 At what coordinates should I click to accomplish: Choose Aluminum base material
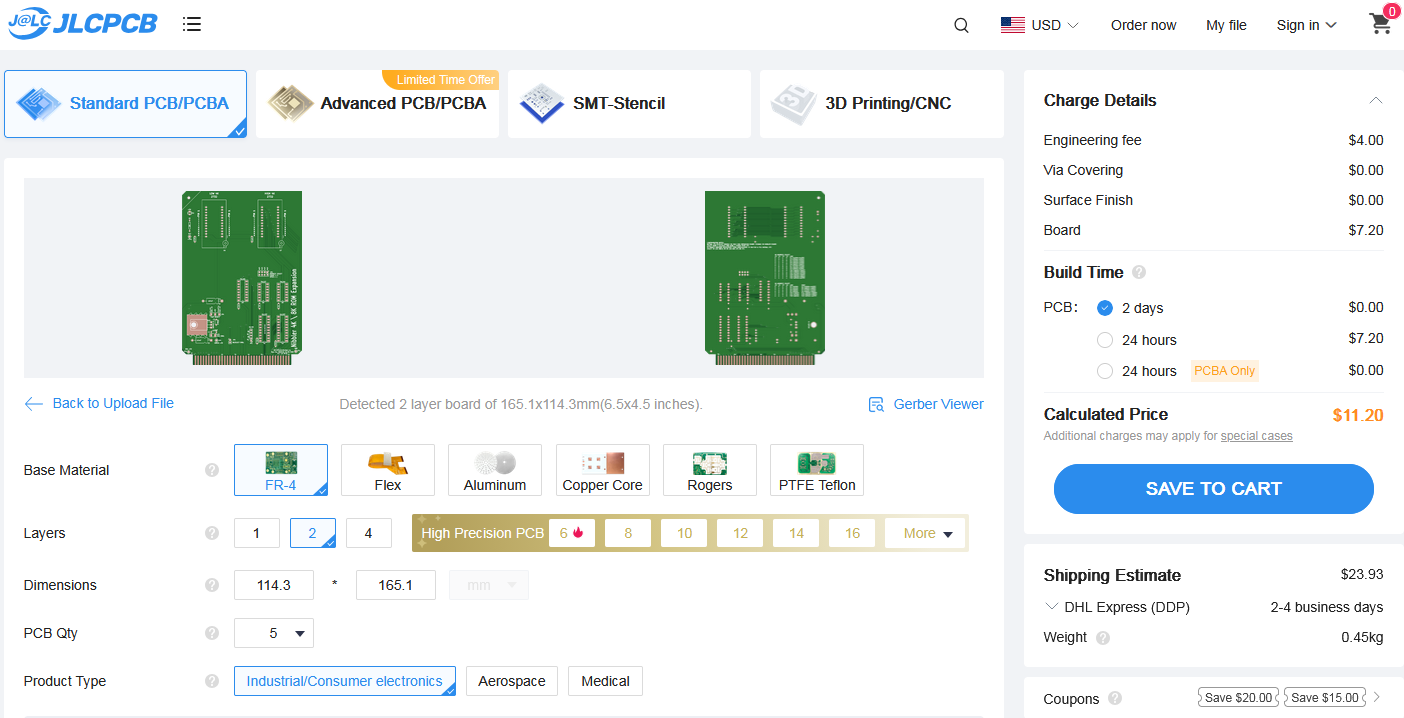click(x=495, y=470)
